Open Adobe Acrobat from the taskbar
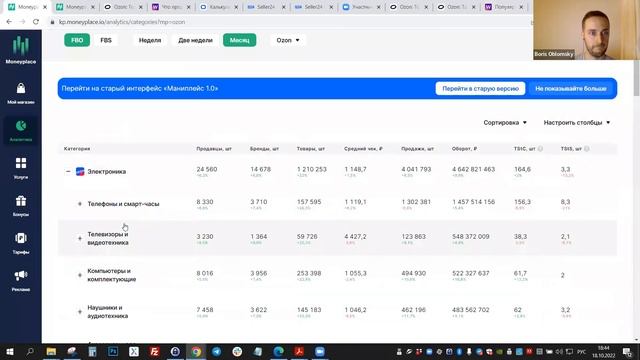The height and width of the screenshot is (360, 640). 299,351
